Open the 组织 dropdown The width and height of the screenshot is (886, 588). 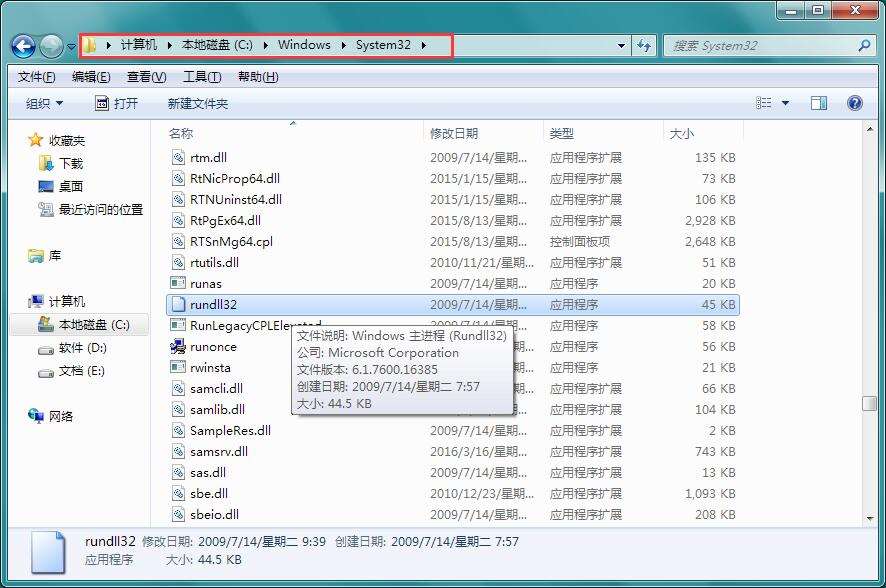point(42,103)
